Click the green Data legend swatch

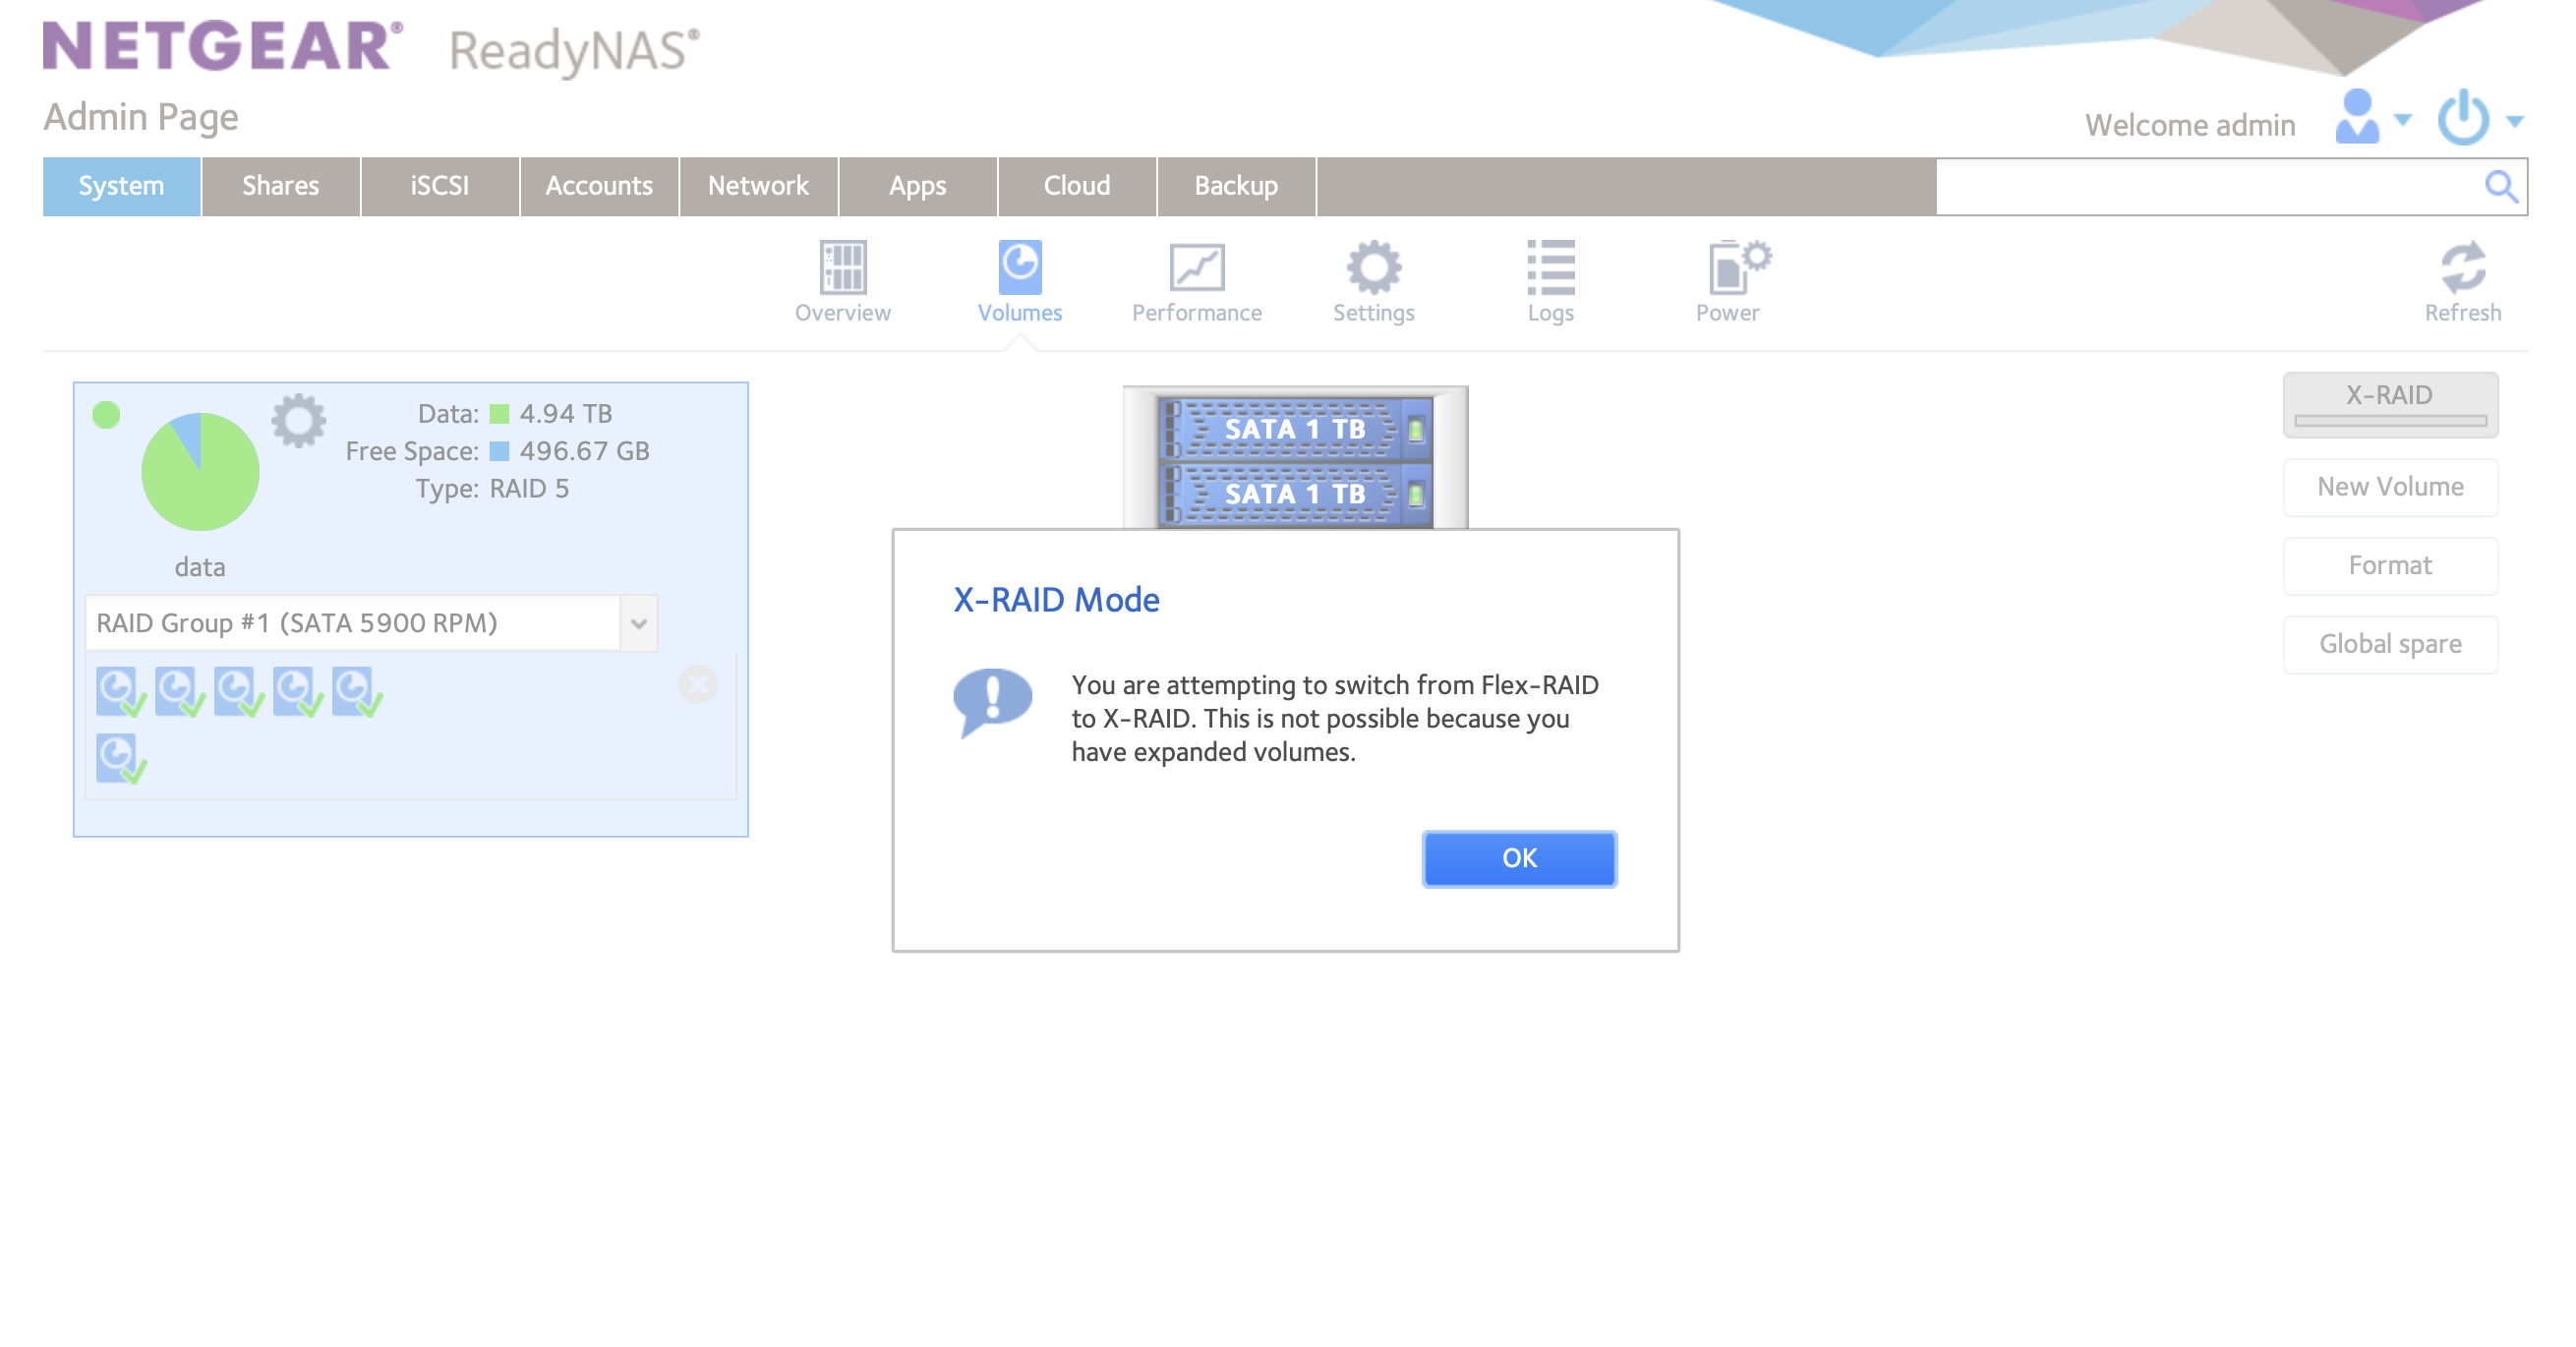pos(499,414)
